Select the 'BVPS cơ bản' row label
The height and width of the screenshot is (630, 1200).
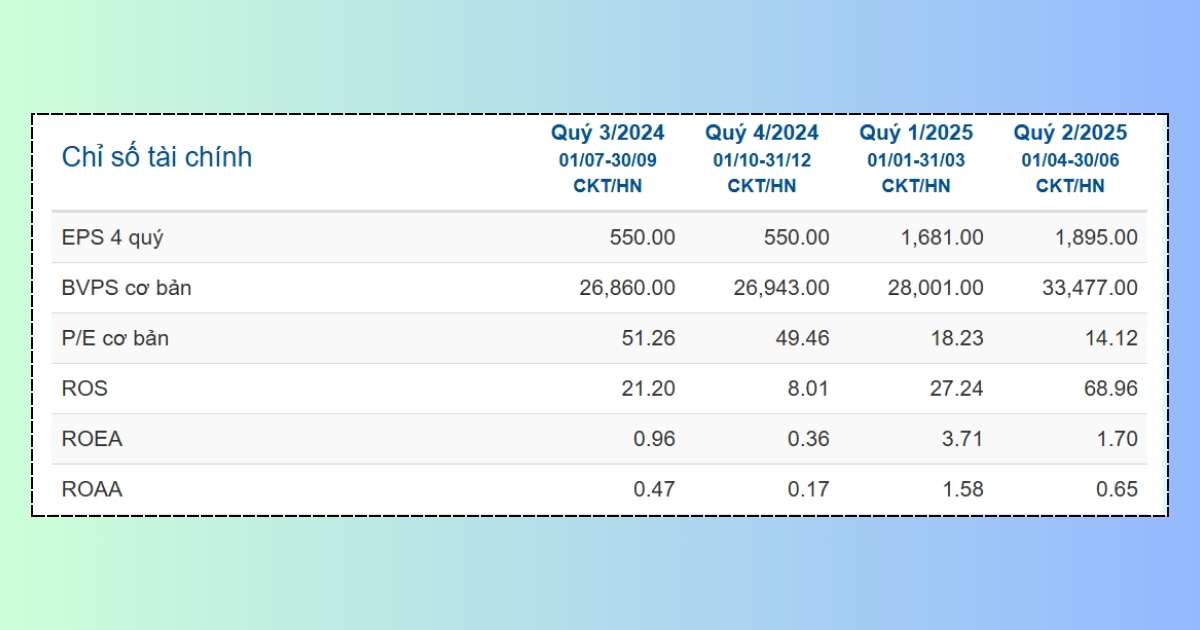click(x=126, y=288)
